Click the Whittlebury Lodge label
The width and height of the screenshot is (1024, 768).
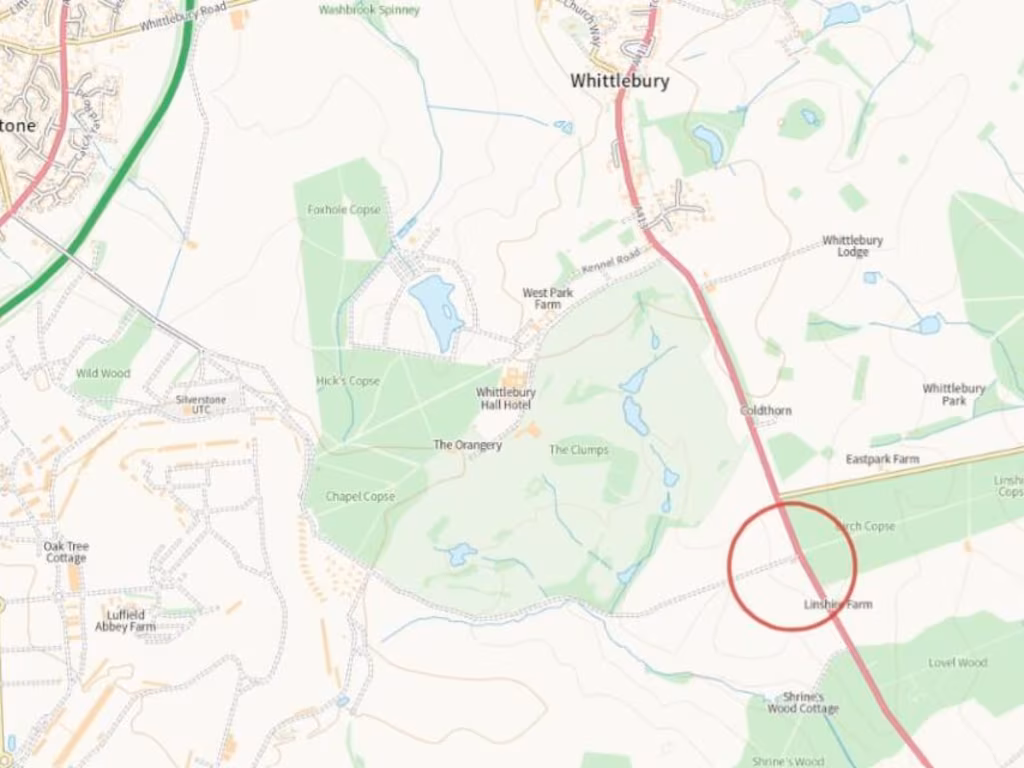point(852,246)
